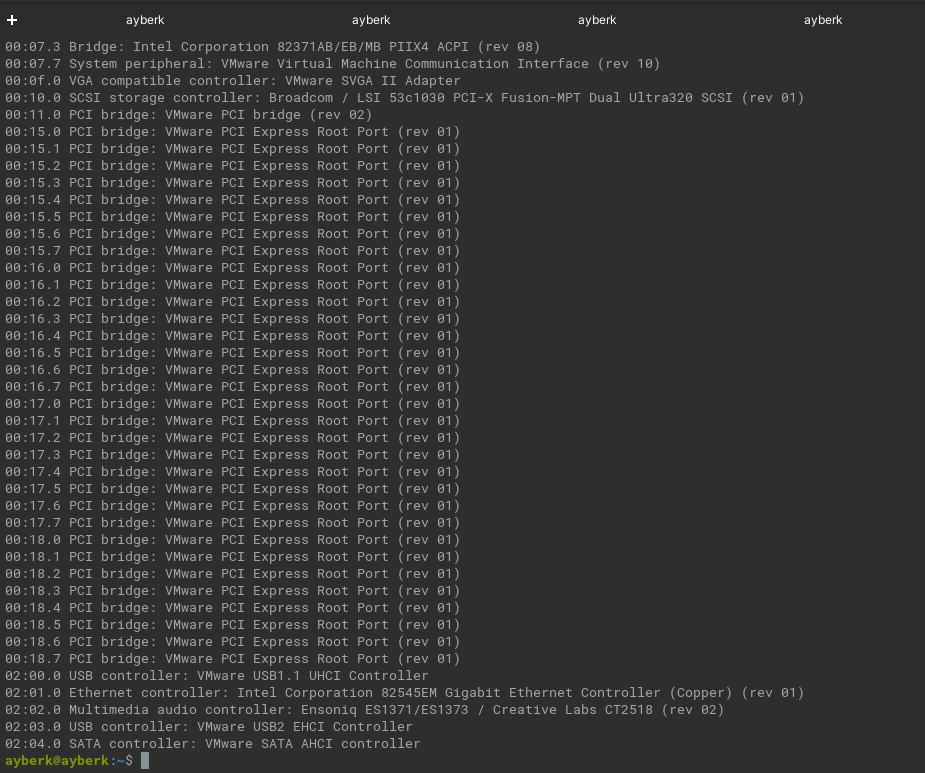Viewport: 925px width, 773px height.
Task: Click the 00:16.0 PCI bridge line
Action: coord(232,268)
